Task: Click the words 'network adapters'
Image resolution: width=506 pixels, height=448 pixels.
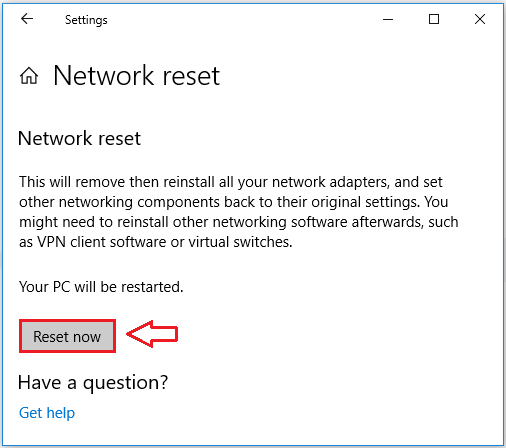Action: [x=331, y=182]
